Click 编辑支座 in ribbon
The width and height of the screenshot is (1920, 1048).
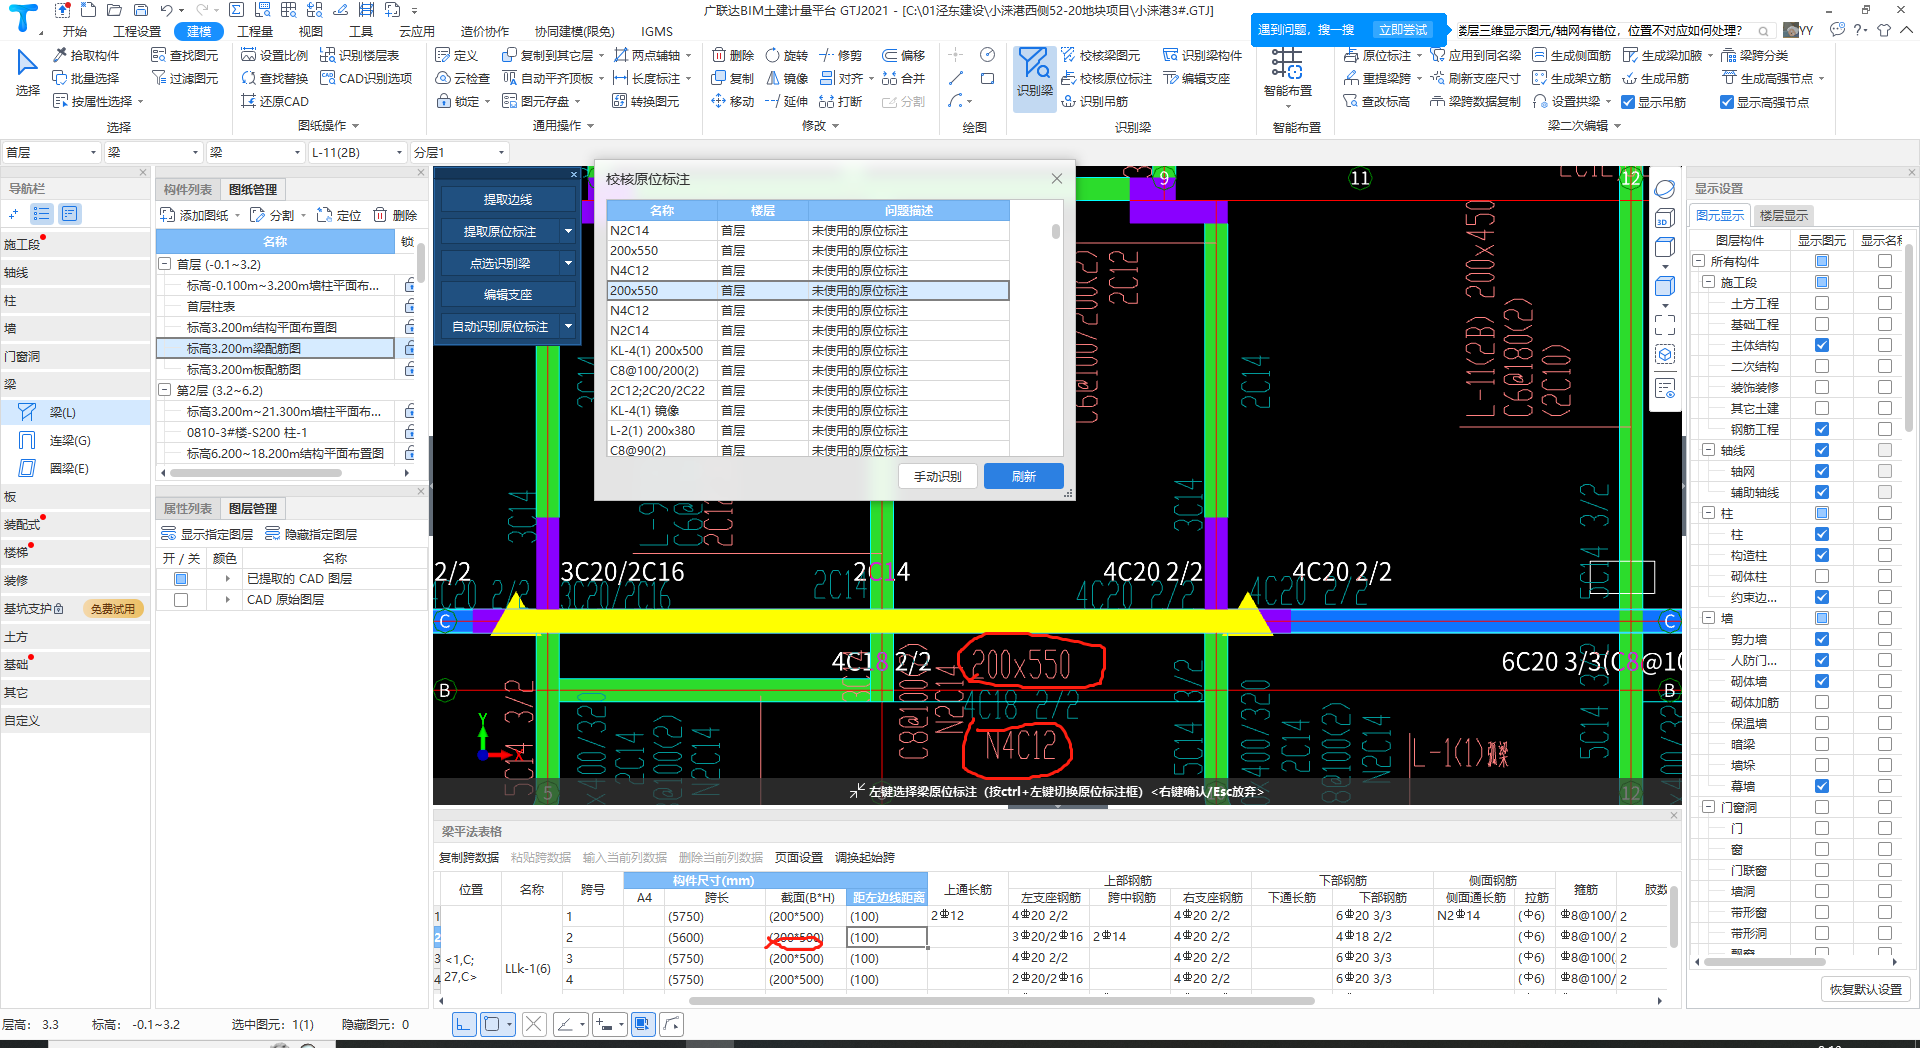pyautogui.click(x=1196, y=78)
